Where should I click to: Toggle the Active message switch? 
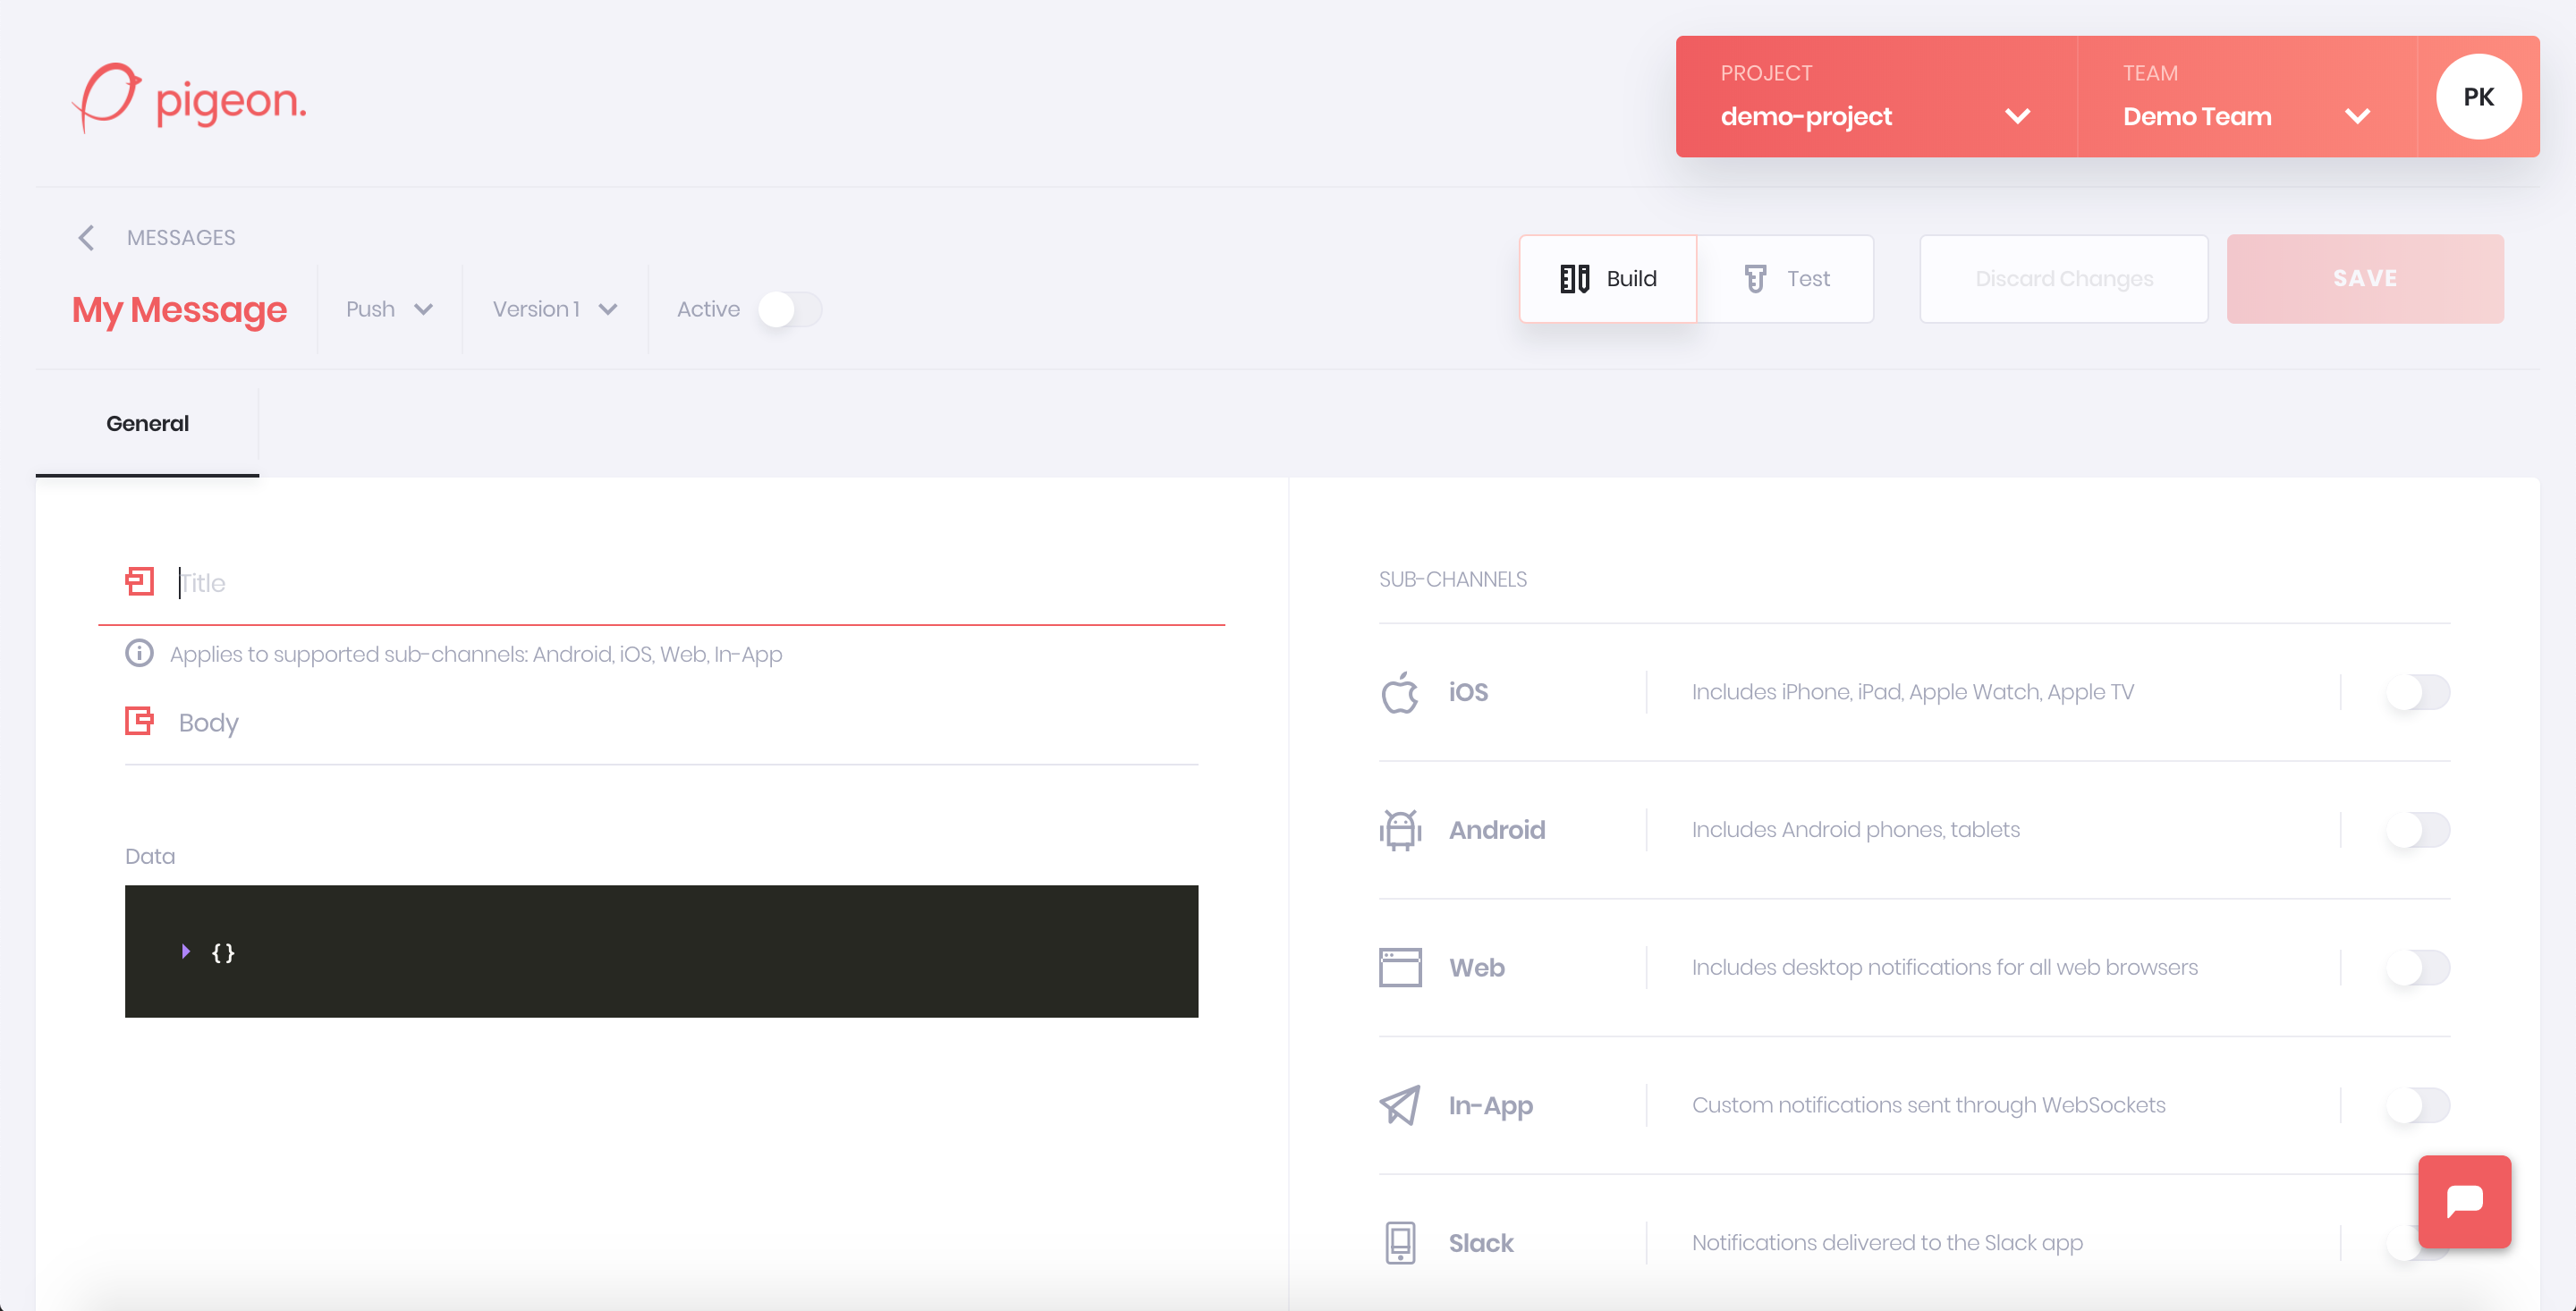(x=789, y=309)
